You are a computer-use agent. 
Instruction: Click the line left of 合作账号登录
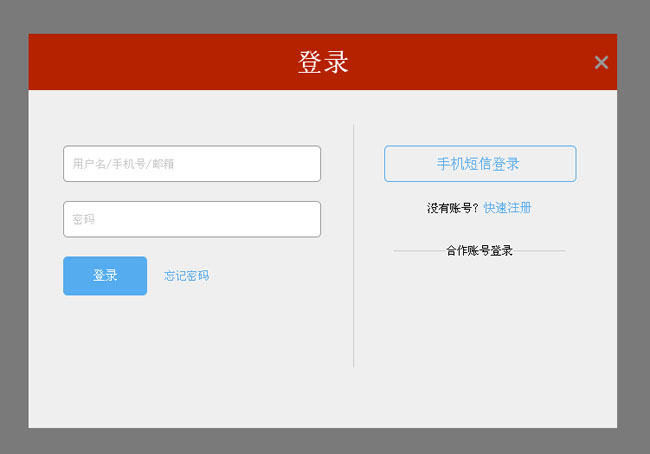point(418,251)
